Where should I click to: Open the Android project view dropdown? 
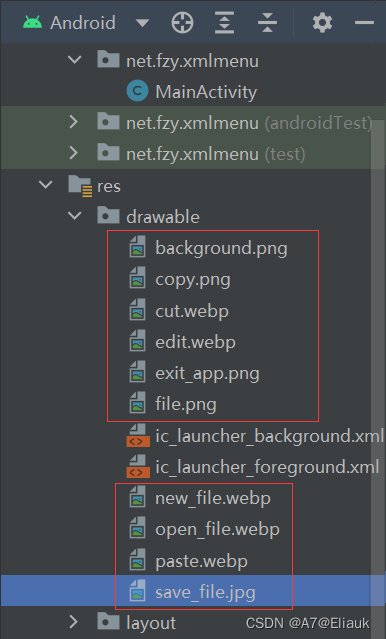(x=142, y=23)
